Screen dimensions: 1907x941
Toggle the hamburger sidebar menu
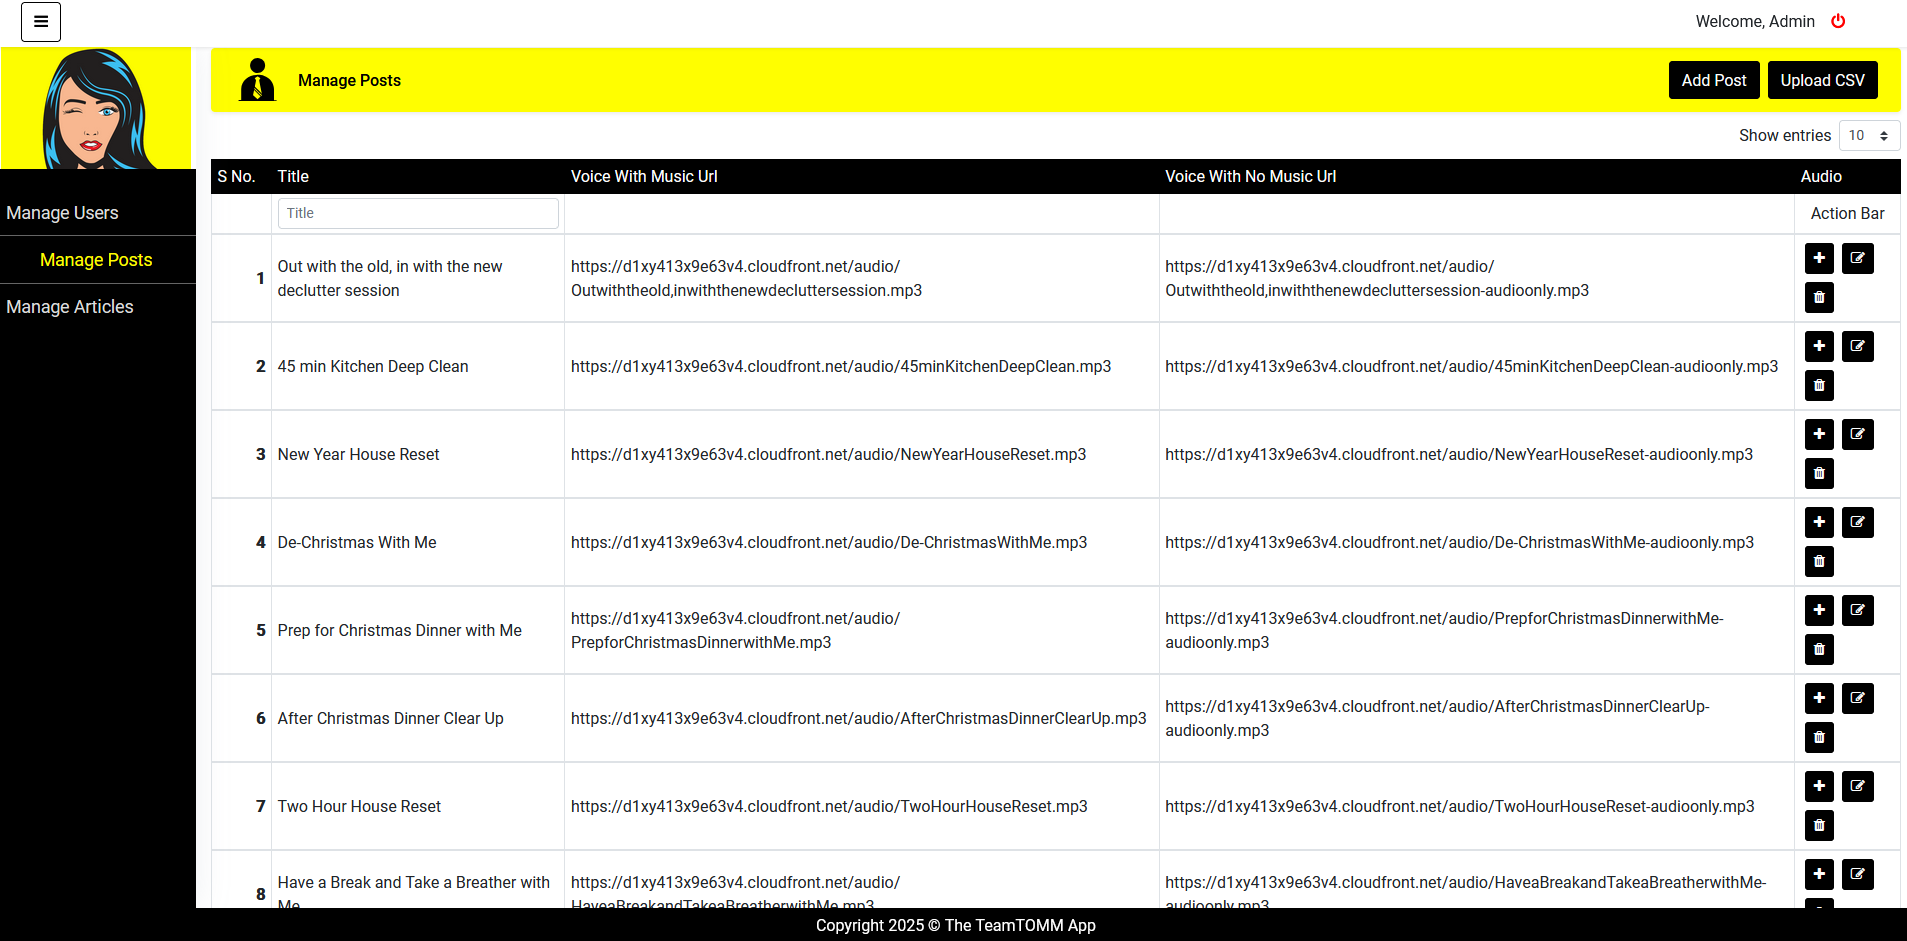point(41,21)
